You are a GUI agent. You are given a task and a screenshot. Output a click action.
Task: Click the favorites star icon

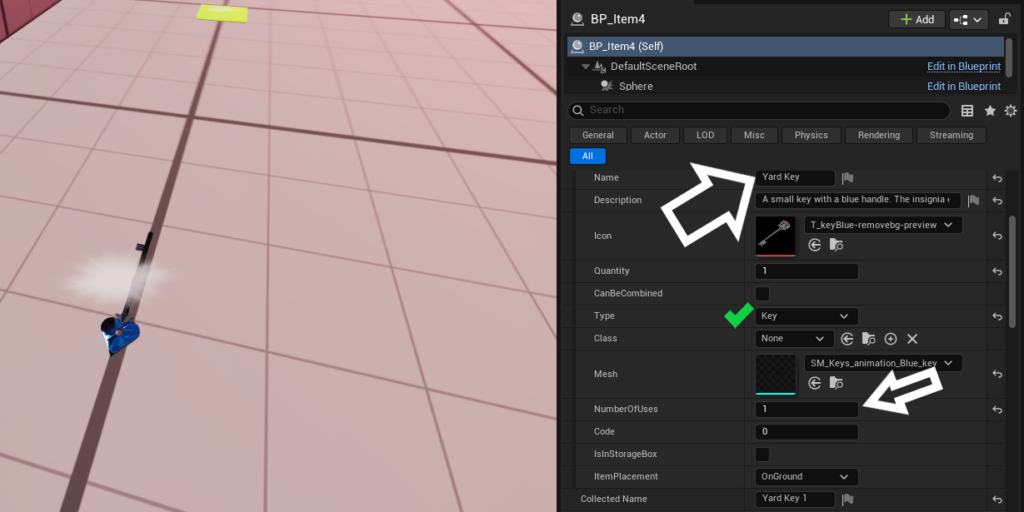[990, 111]
